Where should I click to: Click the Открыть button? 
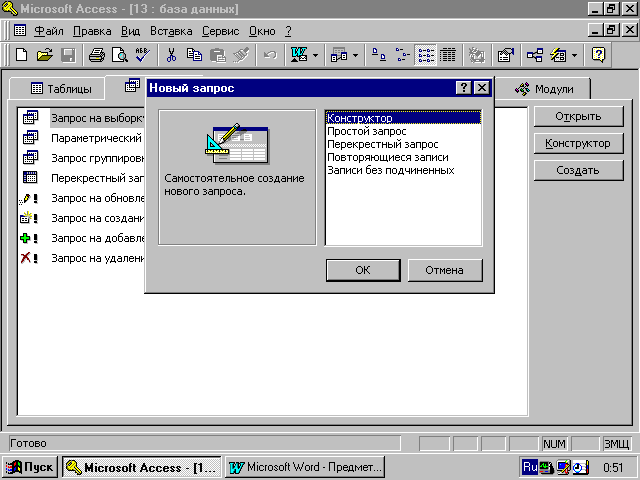578,116
